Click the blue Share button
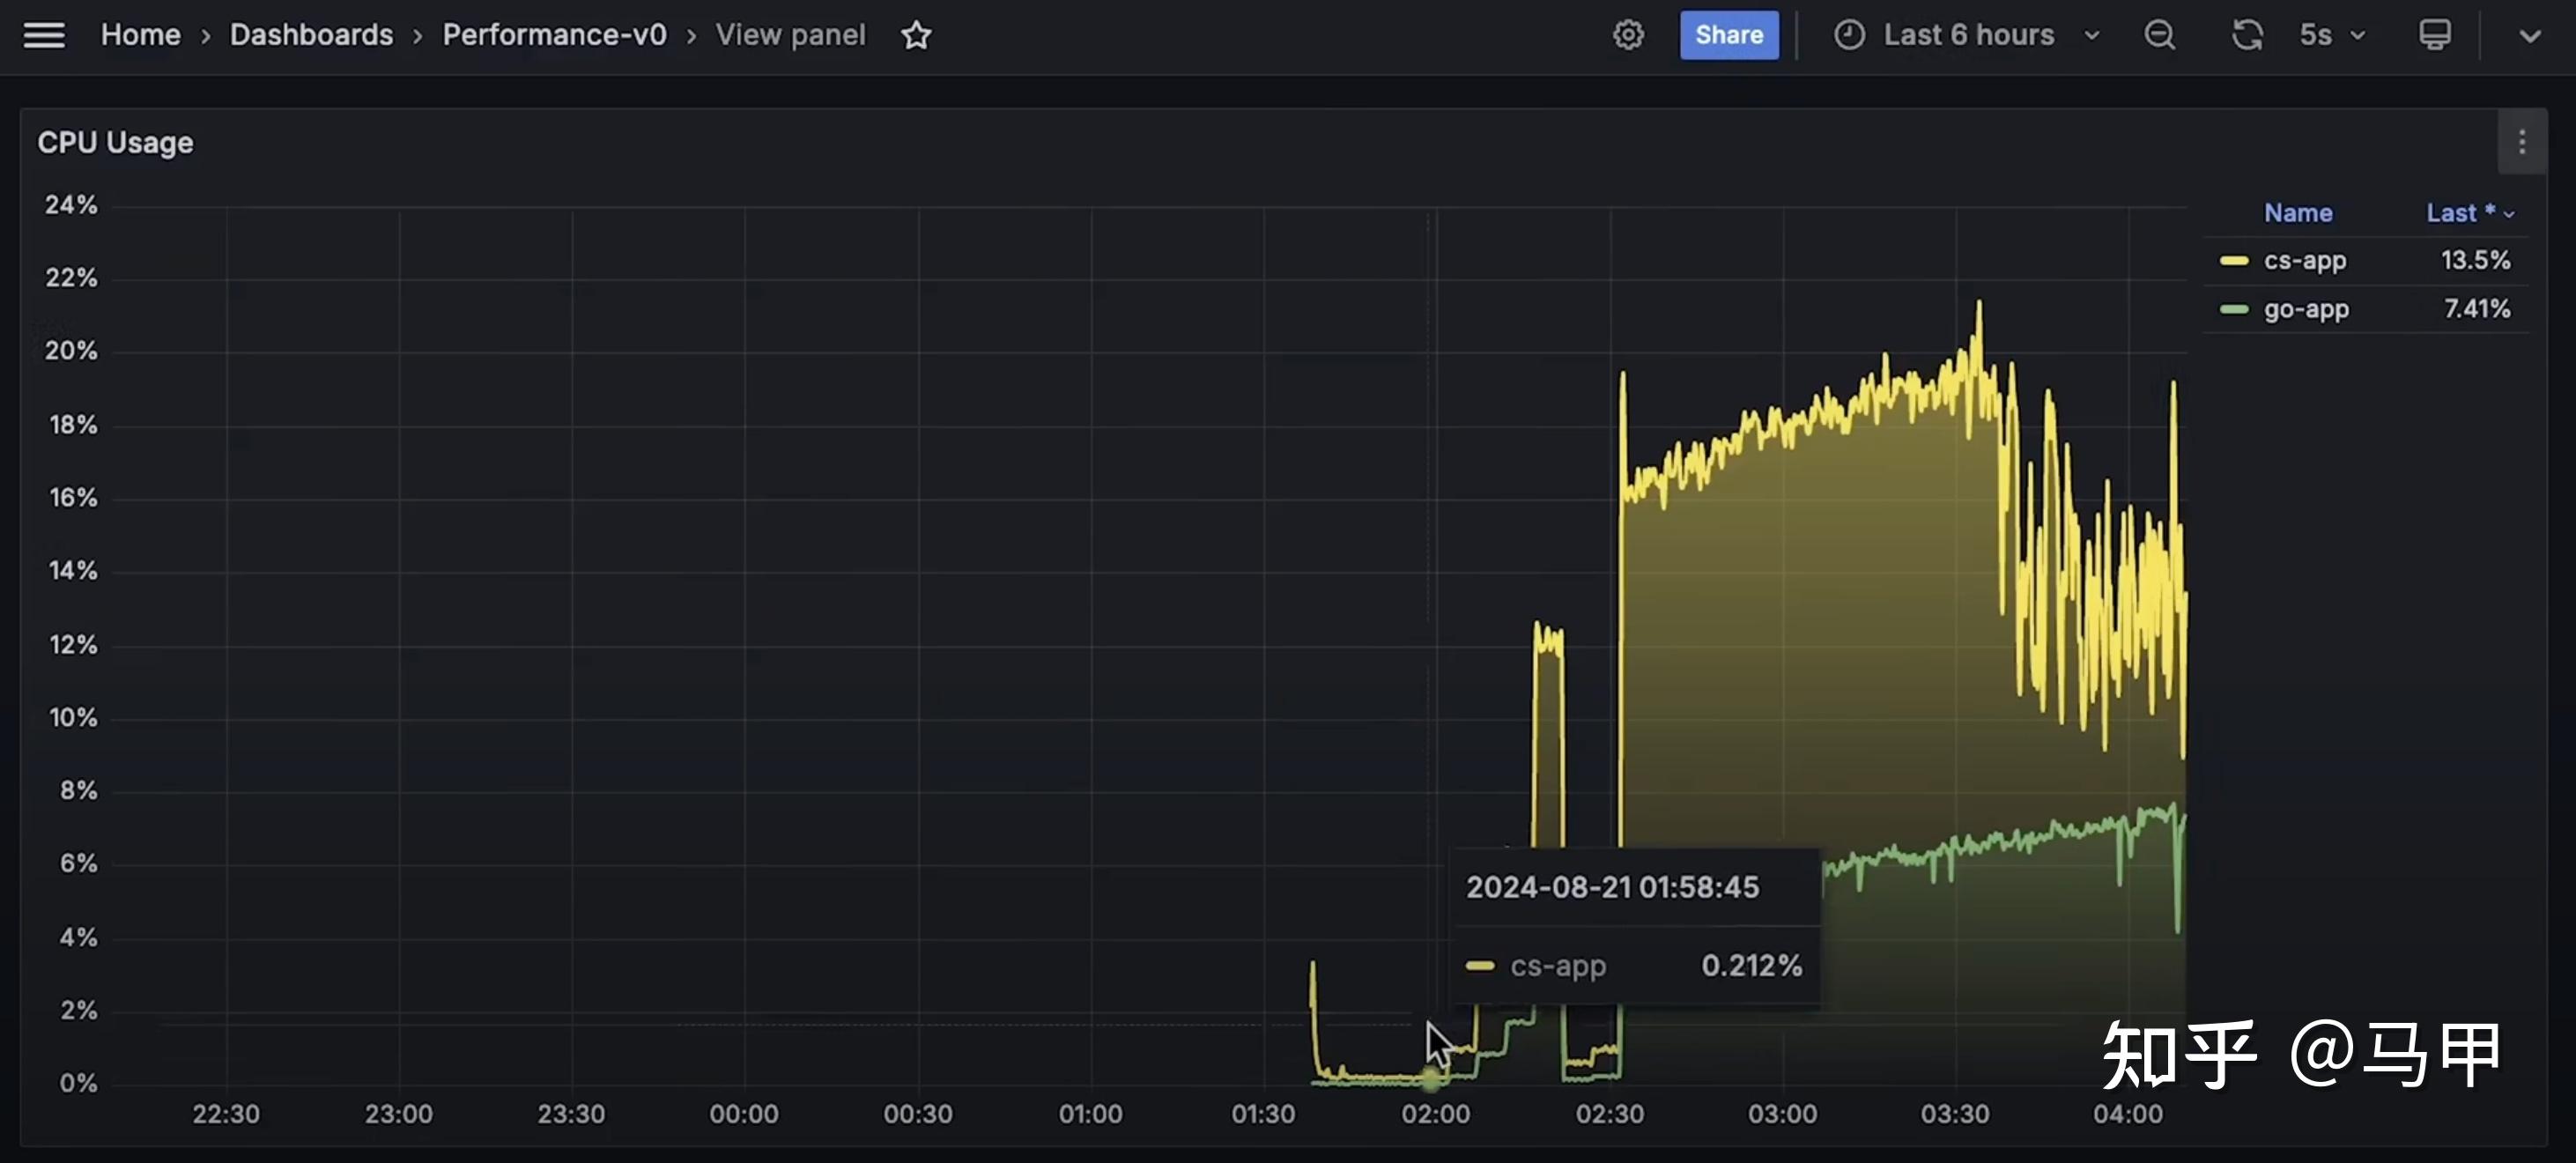The width and height of the screenshot is (2576, 1163). [x=1729, y=35]
